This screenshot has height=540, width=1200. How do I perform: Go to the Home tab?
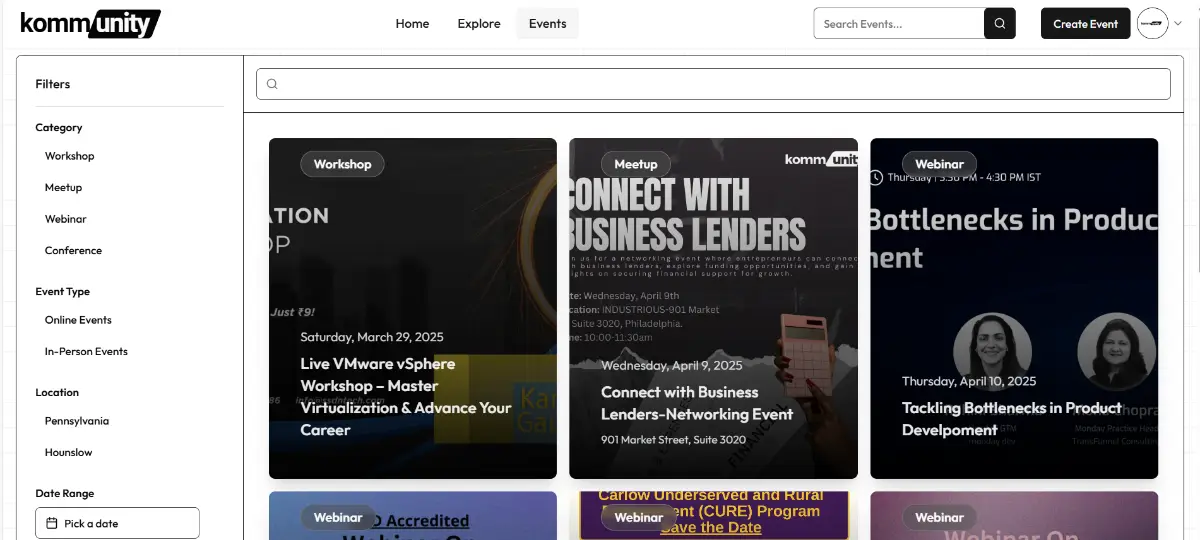[412, 24]
